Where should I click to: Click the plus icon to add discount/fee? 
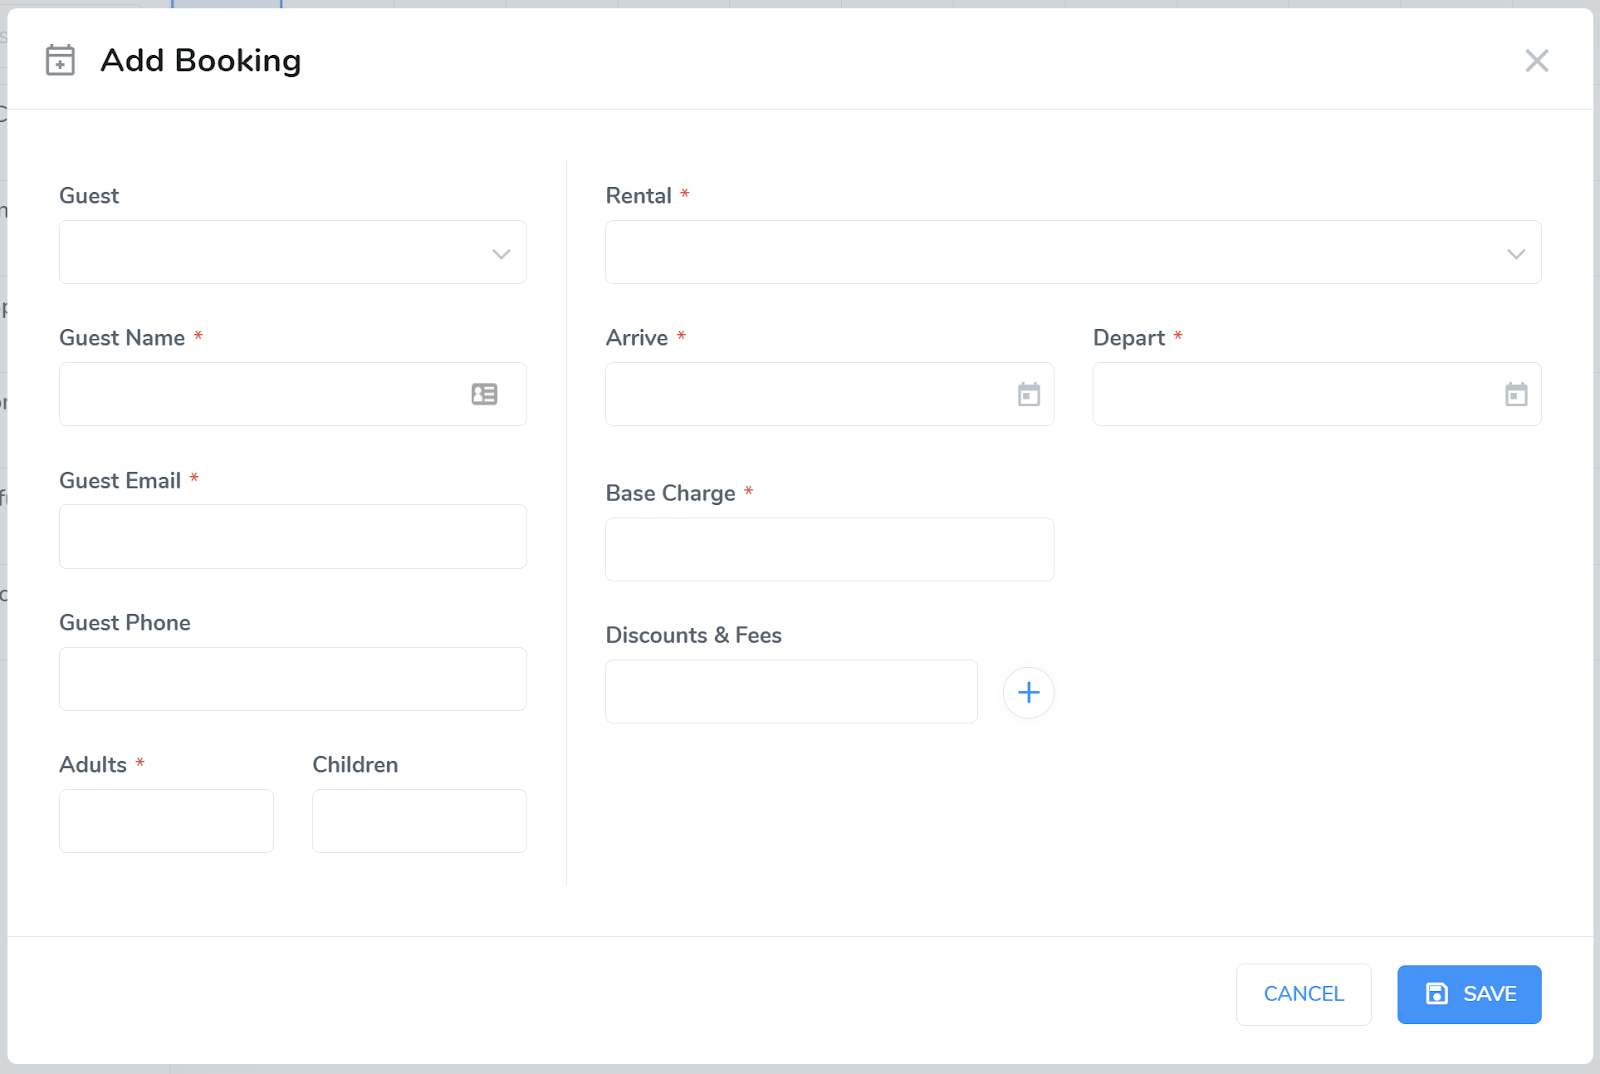[1028, 692]
